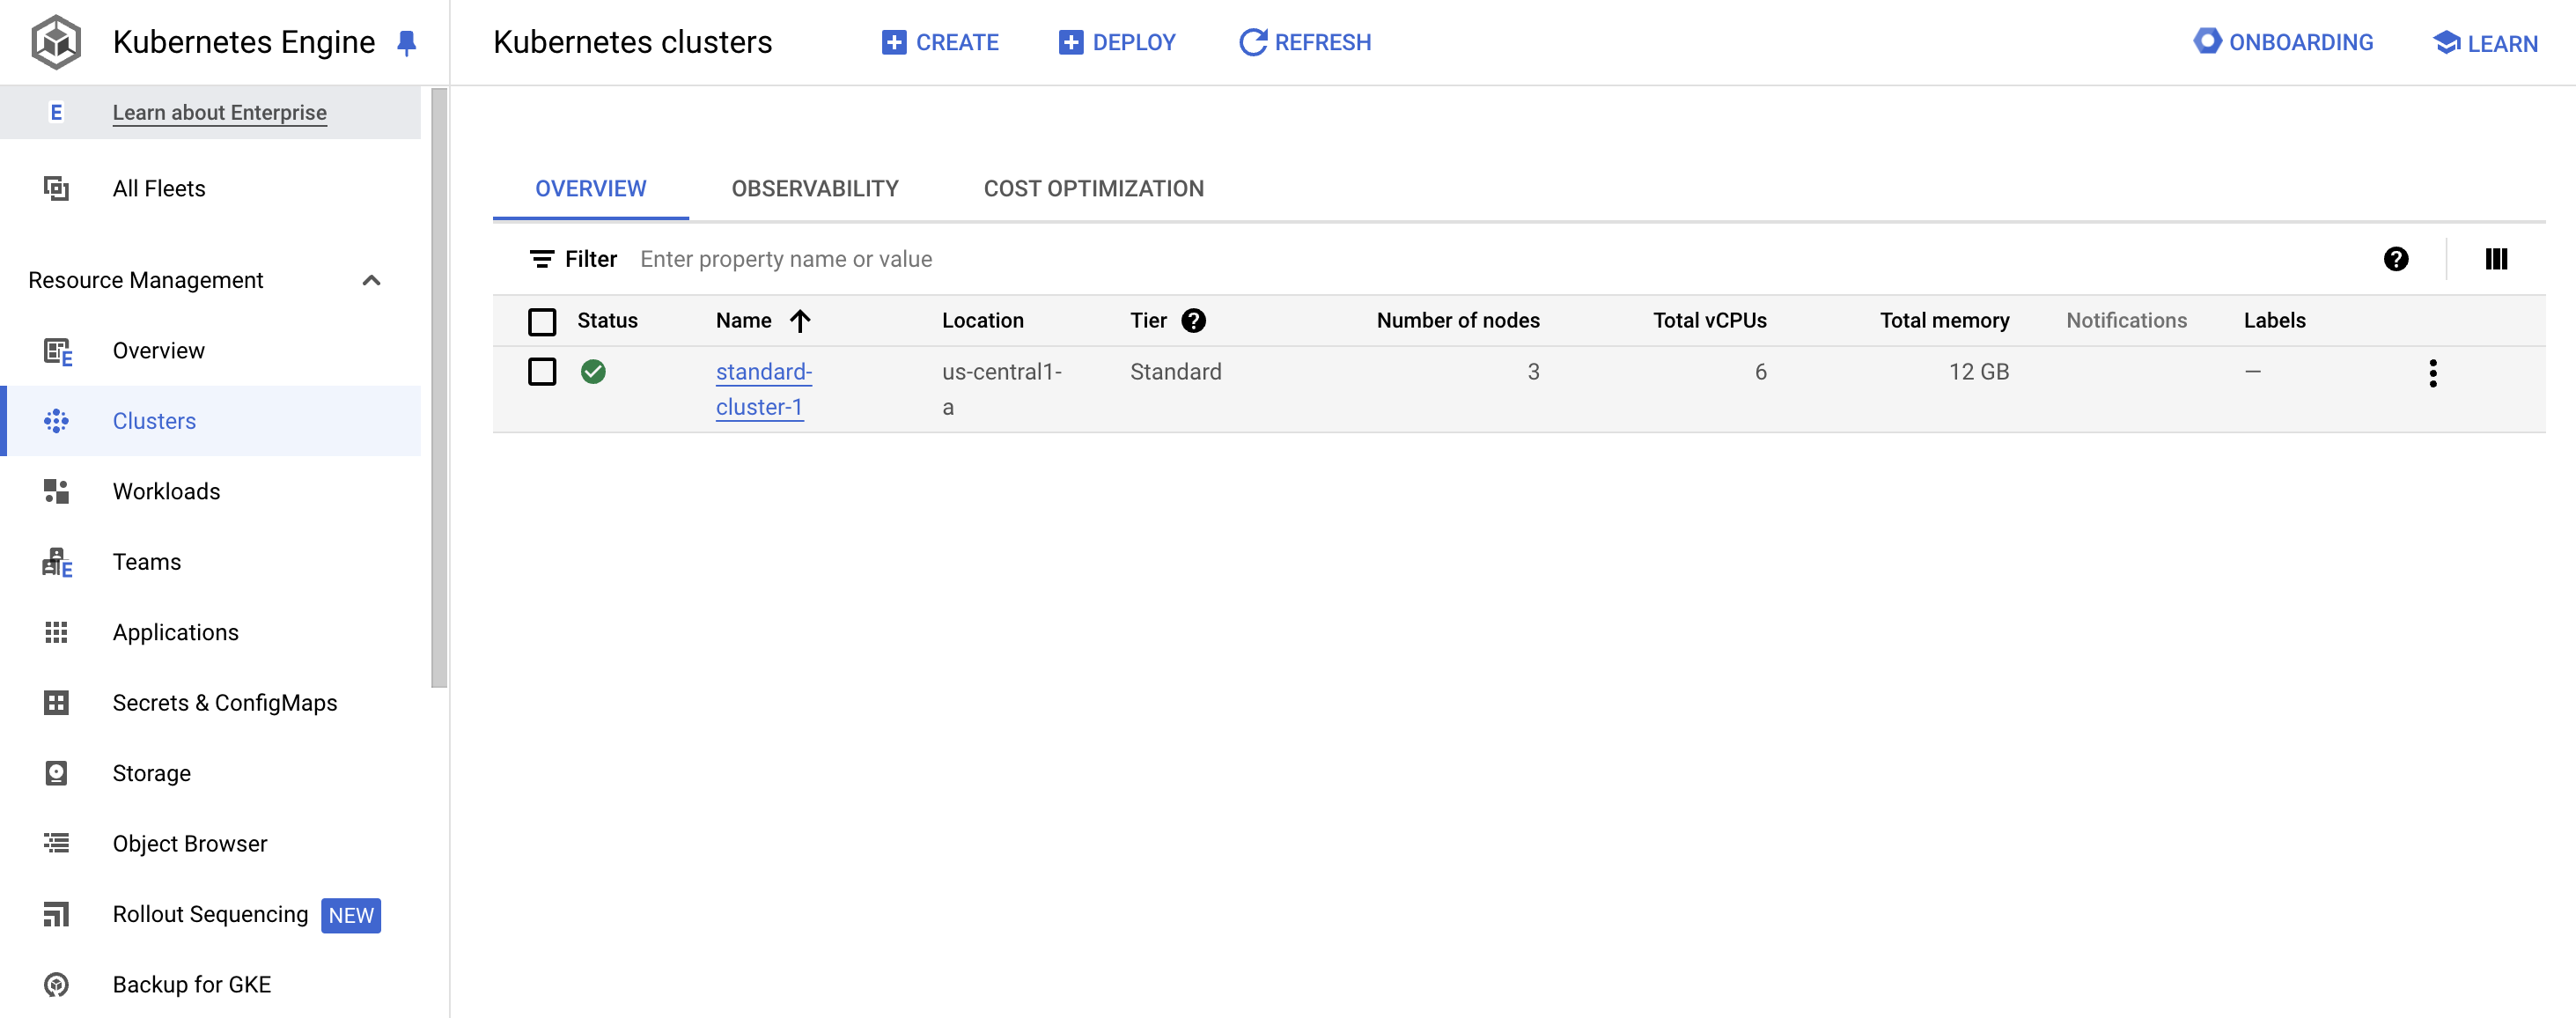The image size is (2576, 1018).
Task: Click the REFRESH button
Action: tap(1304, 42)
